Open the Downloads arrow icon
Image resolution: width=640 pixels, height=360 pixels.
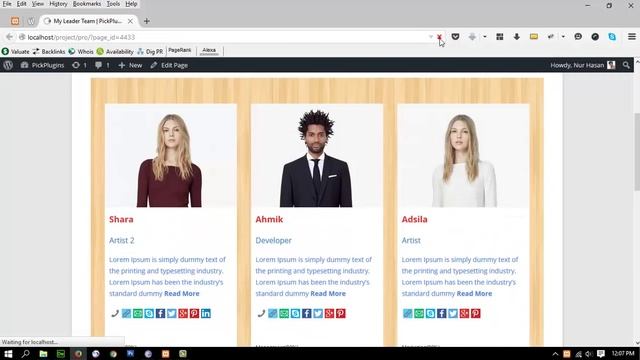pos(517,37)
